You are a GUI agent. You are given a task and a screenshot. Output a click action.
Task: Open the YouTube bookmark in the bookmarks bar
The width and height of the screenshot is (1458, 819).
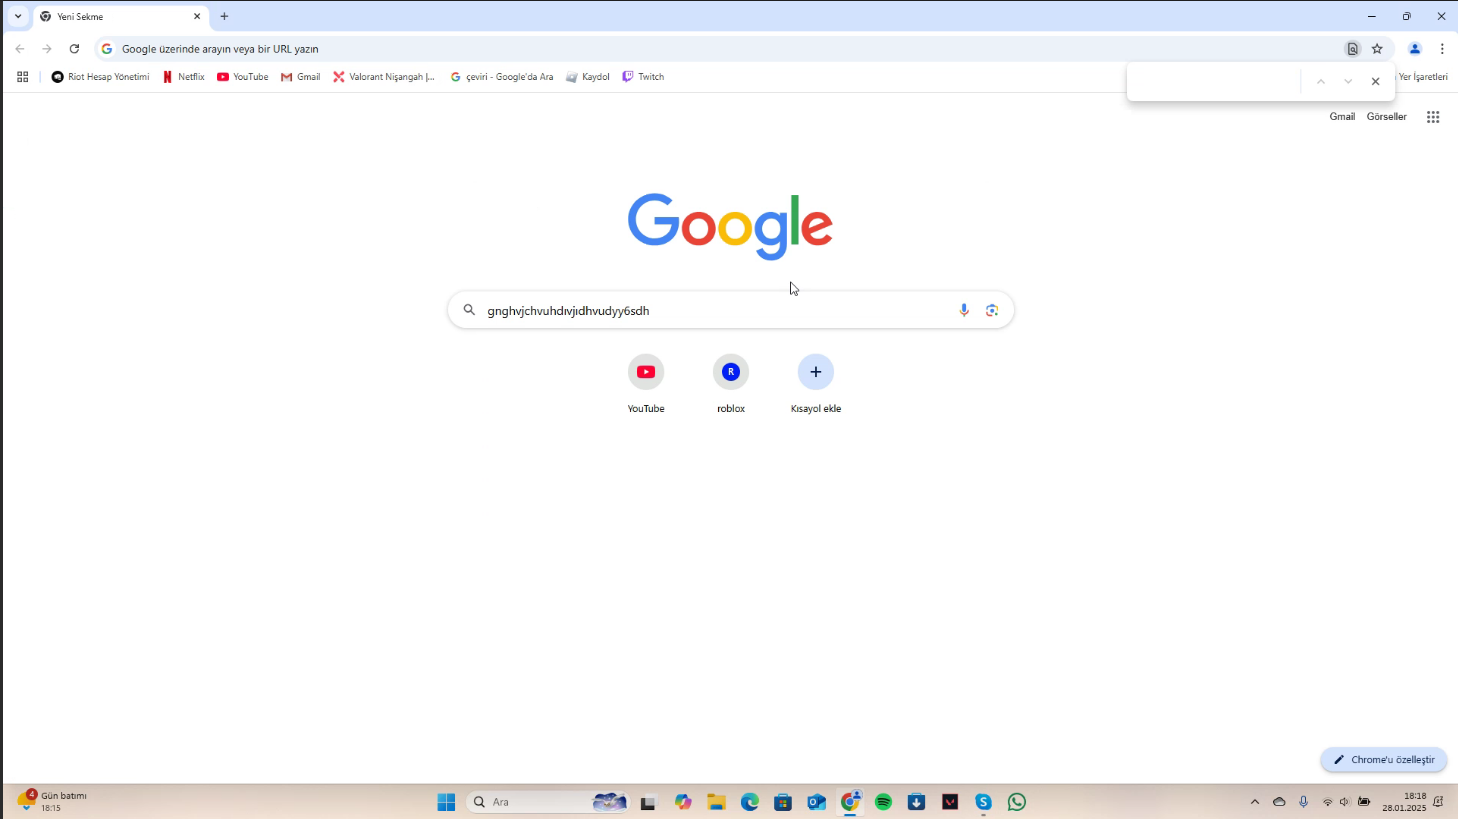243,77
